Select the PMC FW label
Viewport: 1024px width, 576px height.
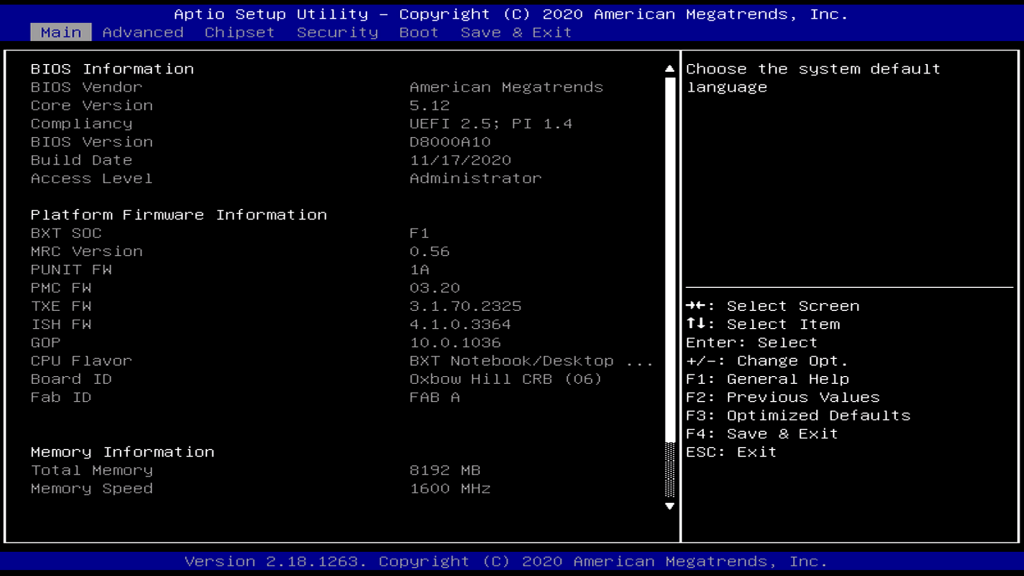(61, 288)
